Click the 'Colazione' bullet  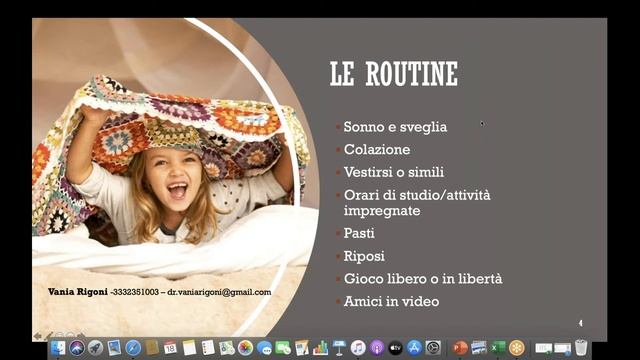pos(377,149)
